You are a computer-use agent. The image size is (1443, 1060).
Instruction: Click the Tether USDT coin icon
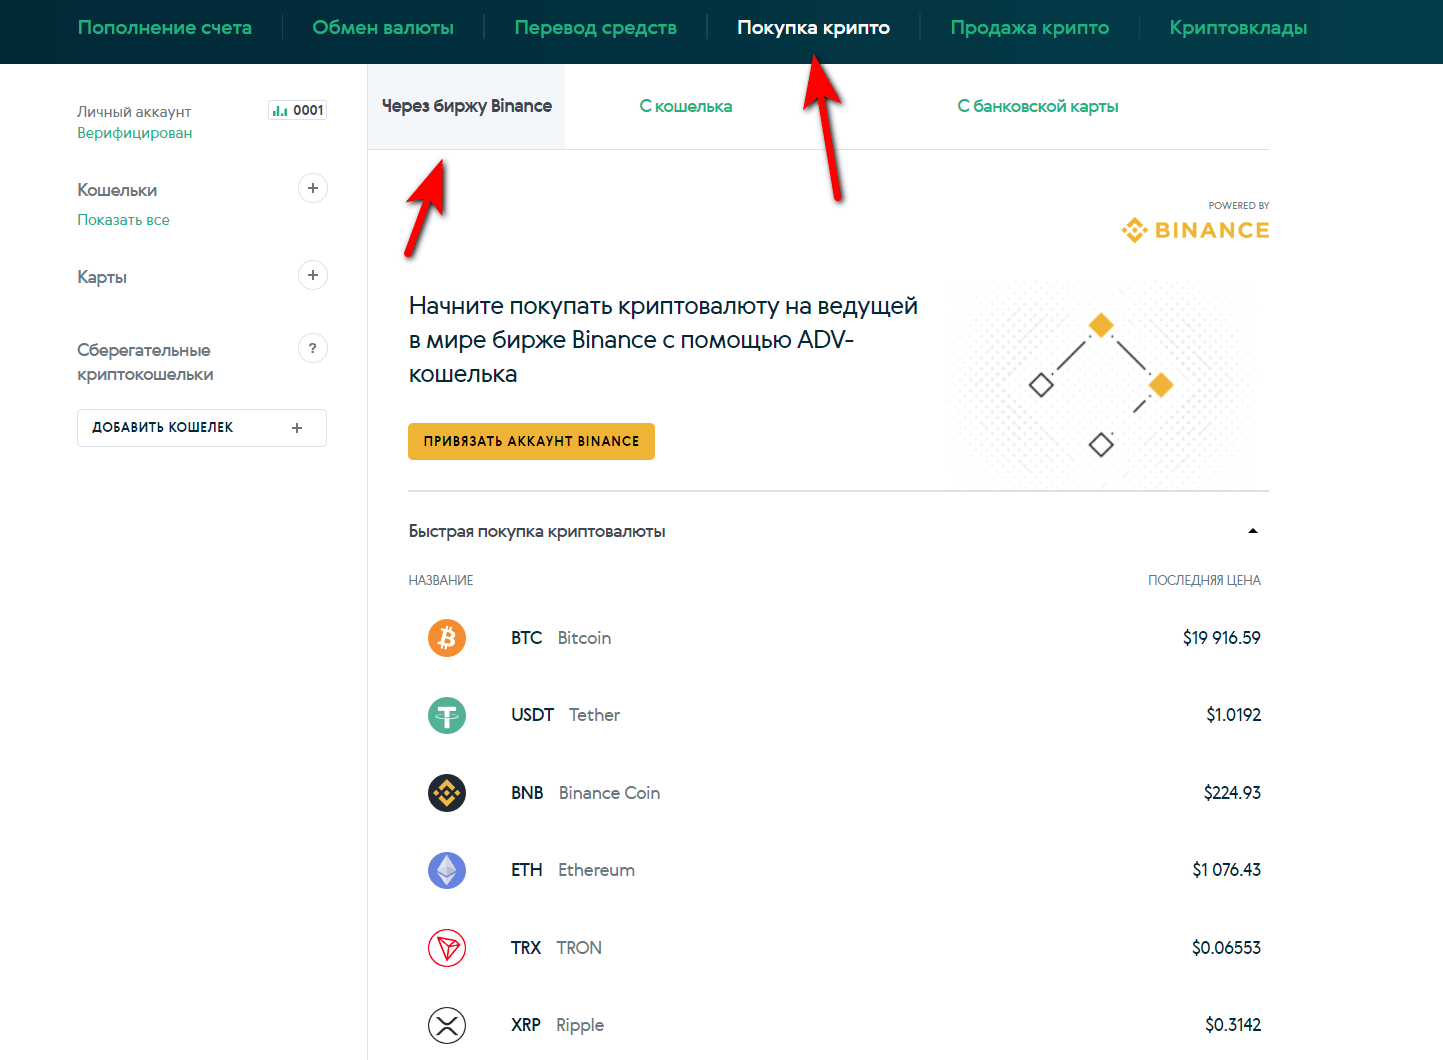click(447, 715)
